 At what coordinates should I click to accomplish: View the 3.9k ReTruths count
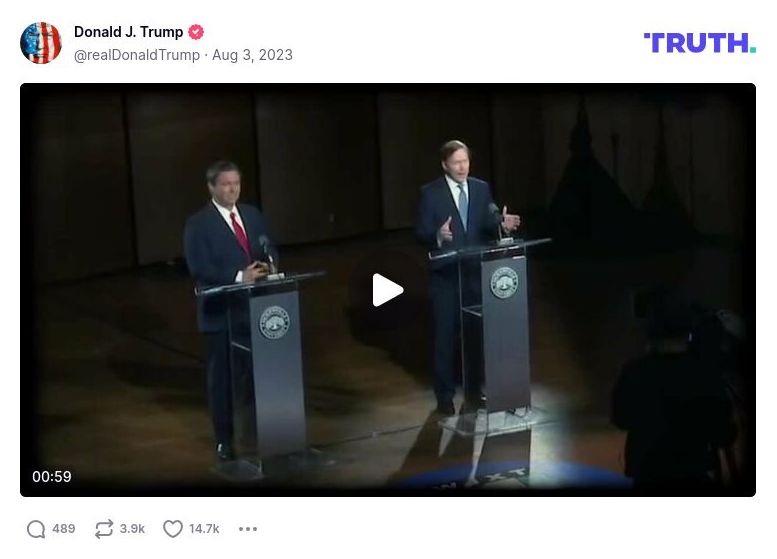pyautogui.click(x=132, y=529)
